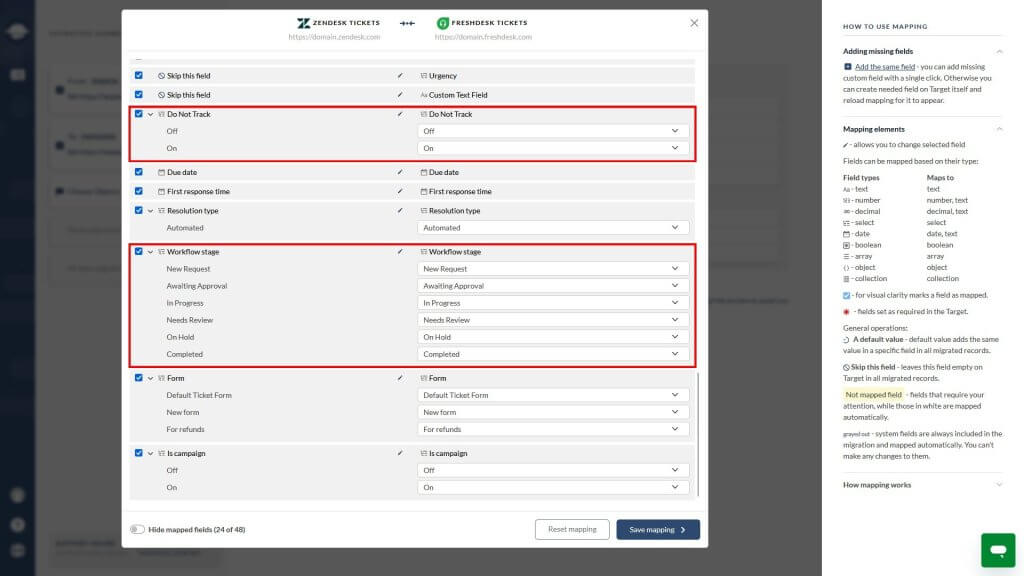Image resolution: width=1024 pixels, height=576 pixels.
Task: Click the Reset mapping button
Action: [x=571, y=529]
